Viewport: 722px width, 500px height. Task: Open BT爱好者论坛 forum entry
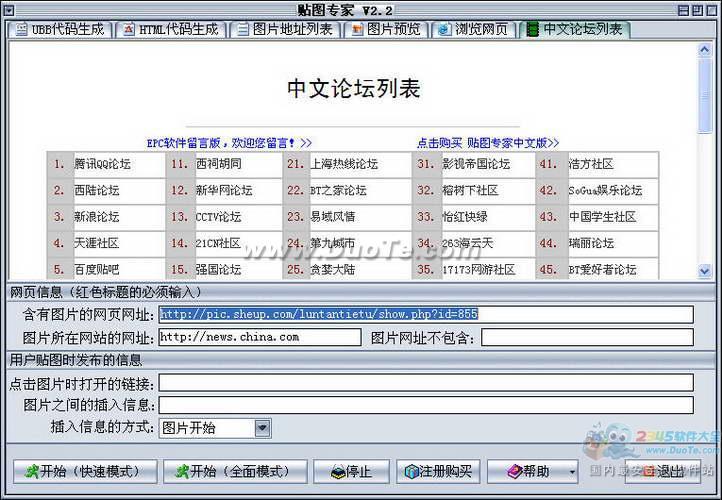(x=602, y=269)
